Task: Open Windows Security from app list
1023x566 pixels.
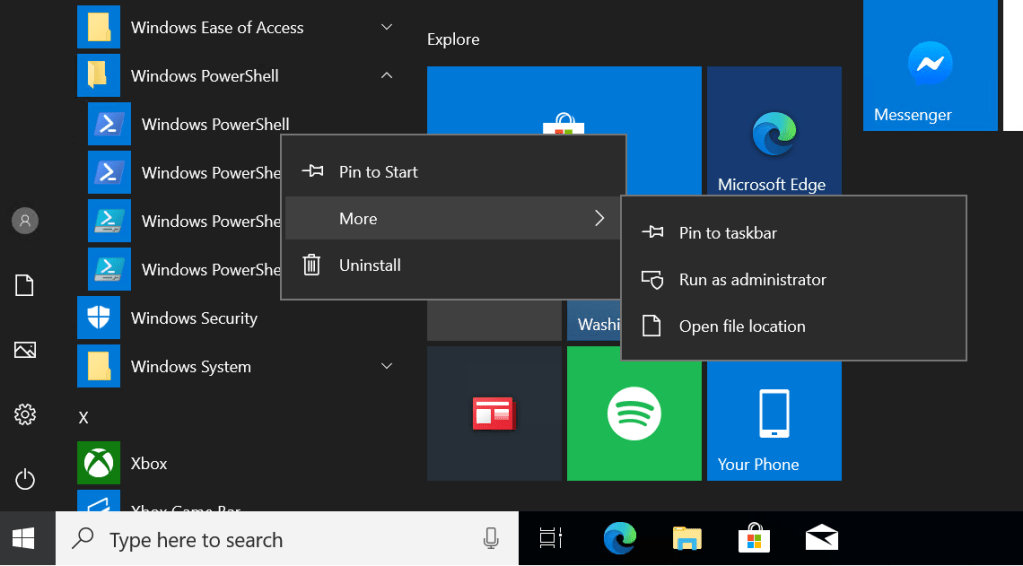Action: 193,318
